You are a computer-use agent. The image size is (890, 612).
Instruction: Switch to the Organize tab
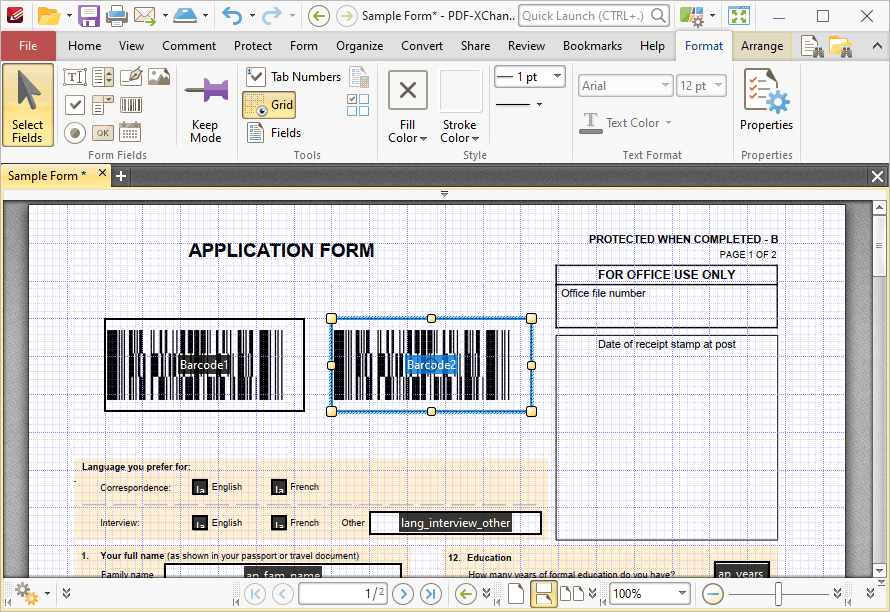point(359,46)
